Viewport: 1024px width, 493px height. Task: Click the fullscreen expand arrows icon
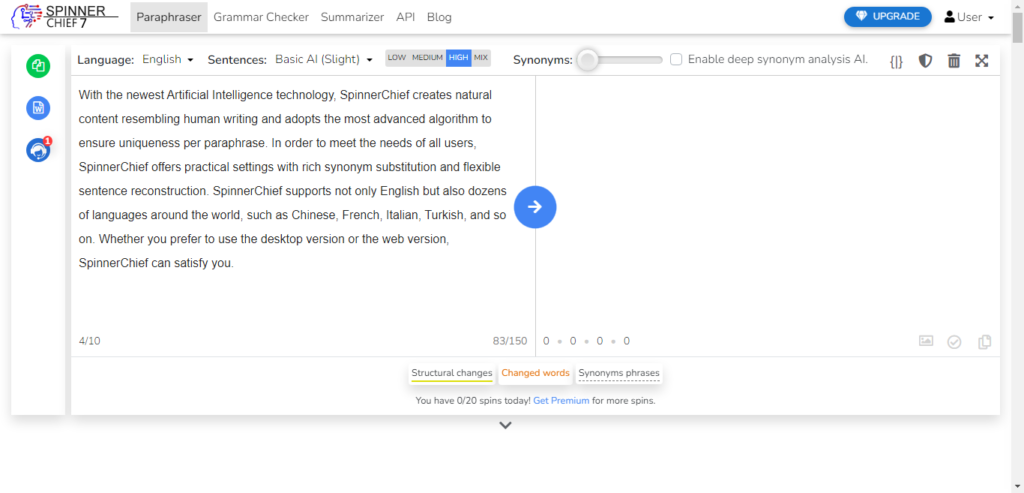982,61
